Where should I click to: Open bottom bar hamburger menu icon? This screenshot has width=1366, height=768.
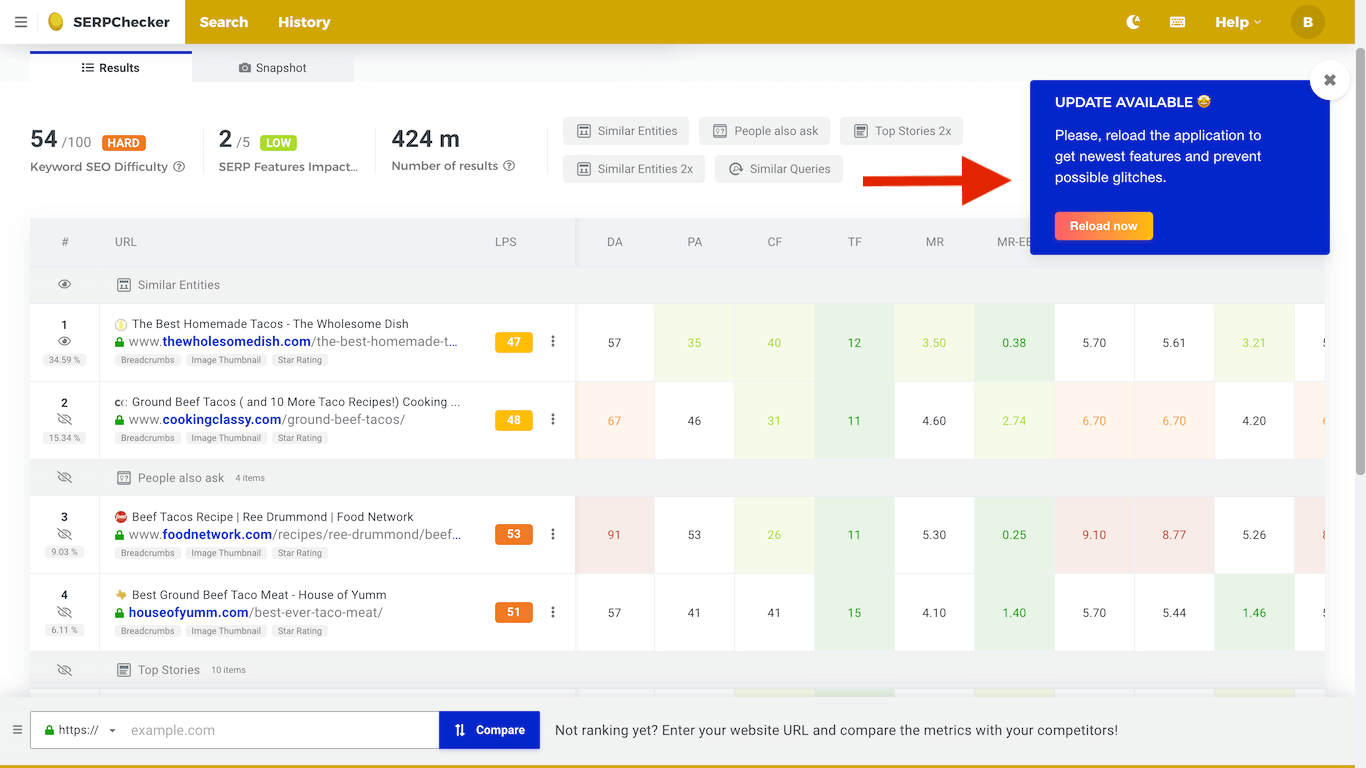click(17, 730)
